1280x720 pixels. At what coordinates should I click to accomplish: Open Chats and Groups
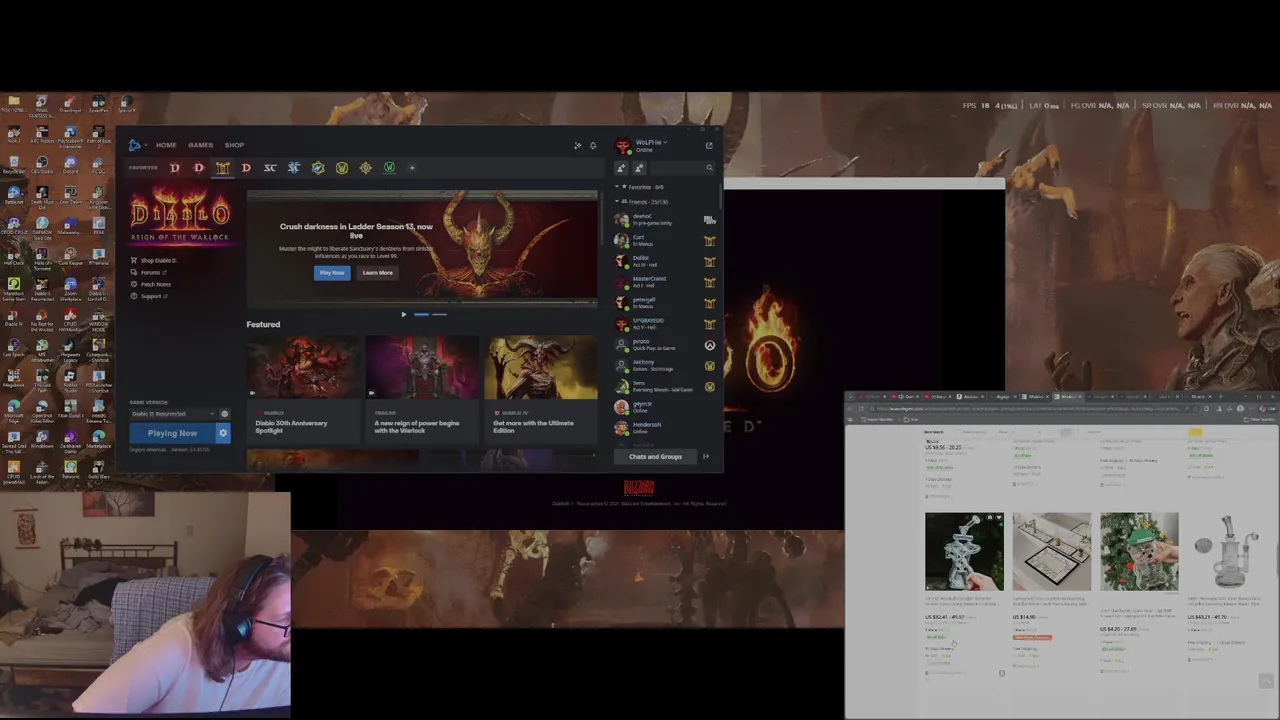tap(655, 457)
